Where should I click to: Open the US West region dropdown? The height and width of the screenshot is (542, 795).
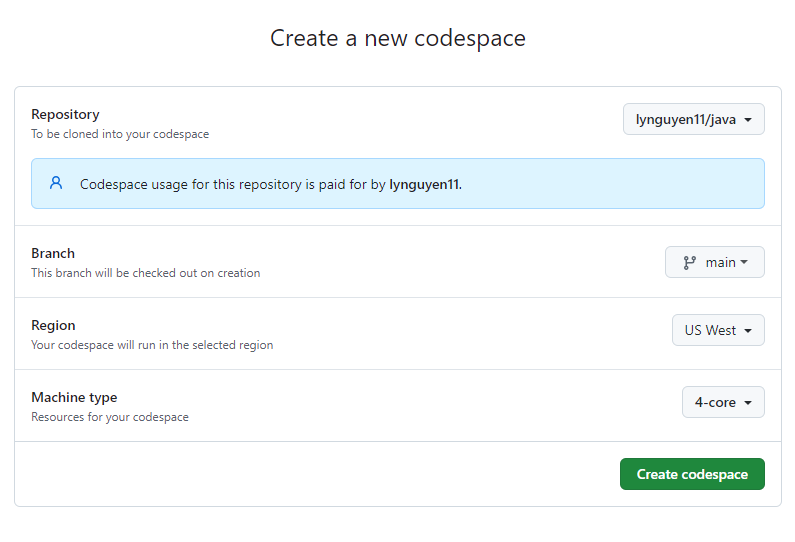[718, 330]
